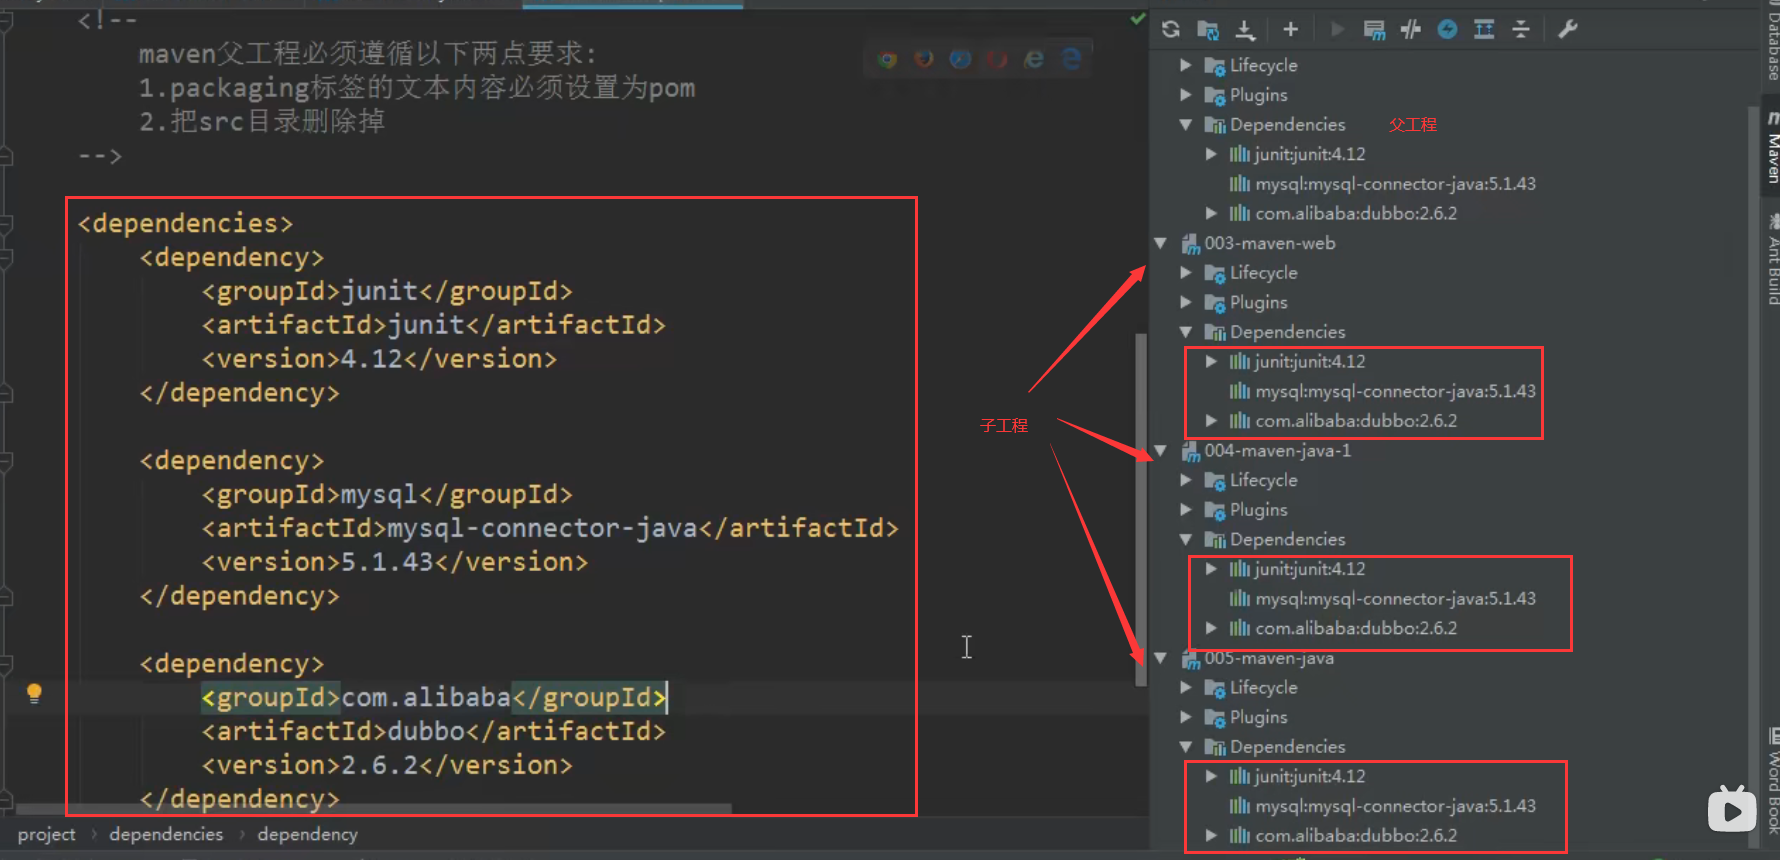Select the 003-maven-web module icon
Screen dimensions: 1780x860
1191,244
